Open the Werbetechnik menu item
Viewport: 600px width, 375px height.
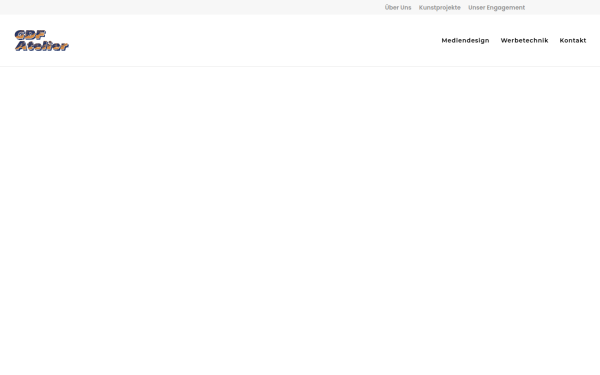[524, 41]
